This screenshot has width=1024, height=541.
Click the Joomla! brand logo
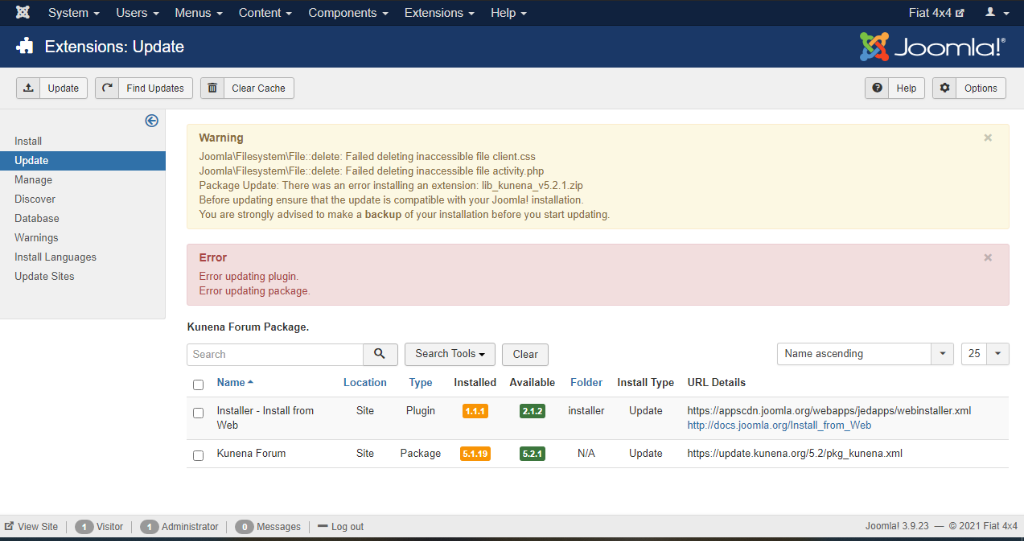(x=933, y=47)
